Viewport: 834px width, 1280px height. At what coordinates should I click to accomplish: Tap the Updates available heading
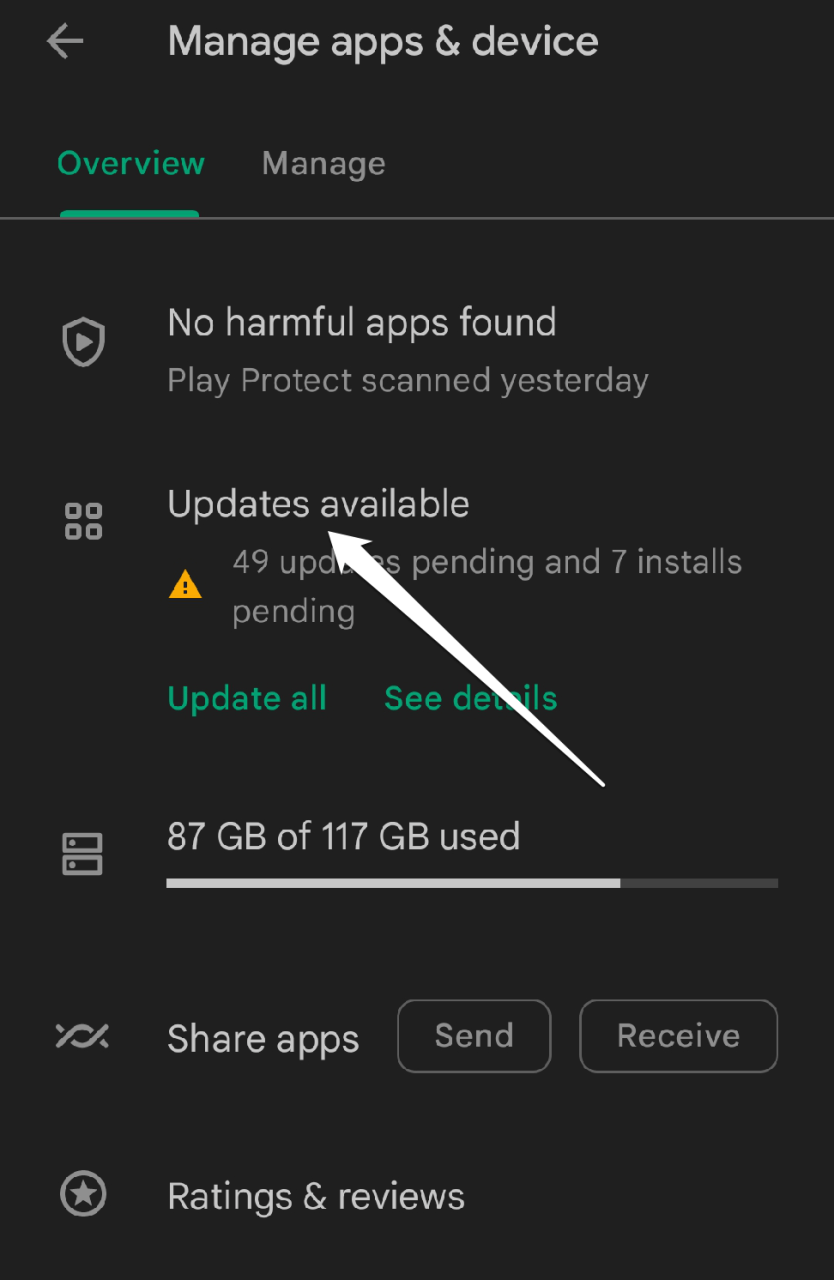coord(318,504)
